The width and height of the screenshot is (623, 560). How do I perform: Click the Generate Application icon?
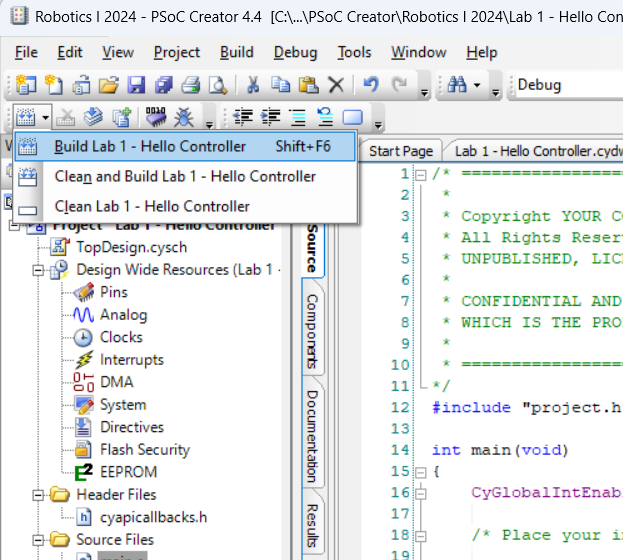93,116
